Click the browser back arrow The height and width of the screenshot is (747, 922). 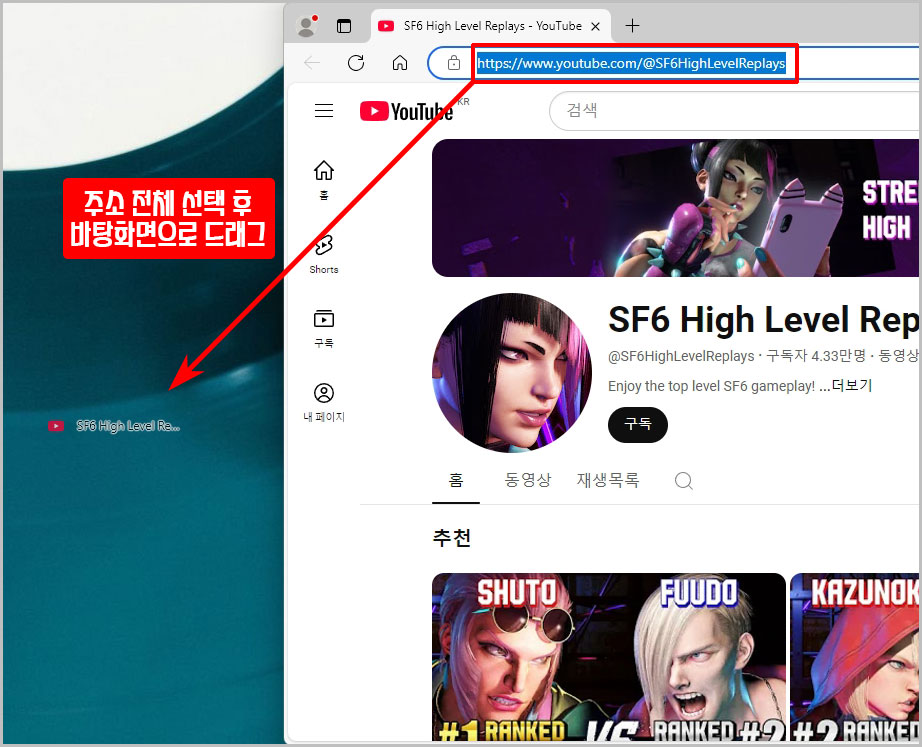312,63
